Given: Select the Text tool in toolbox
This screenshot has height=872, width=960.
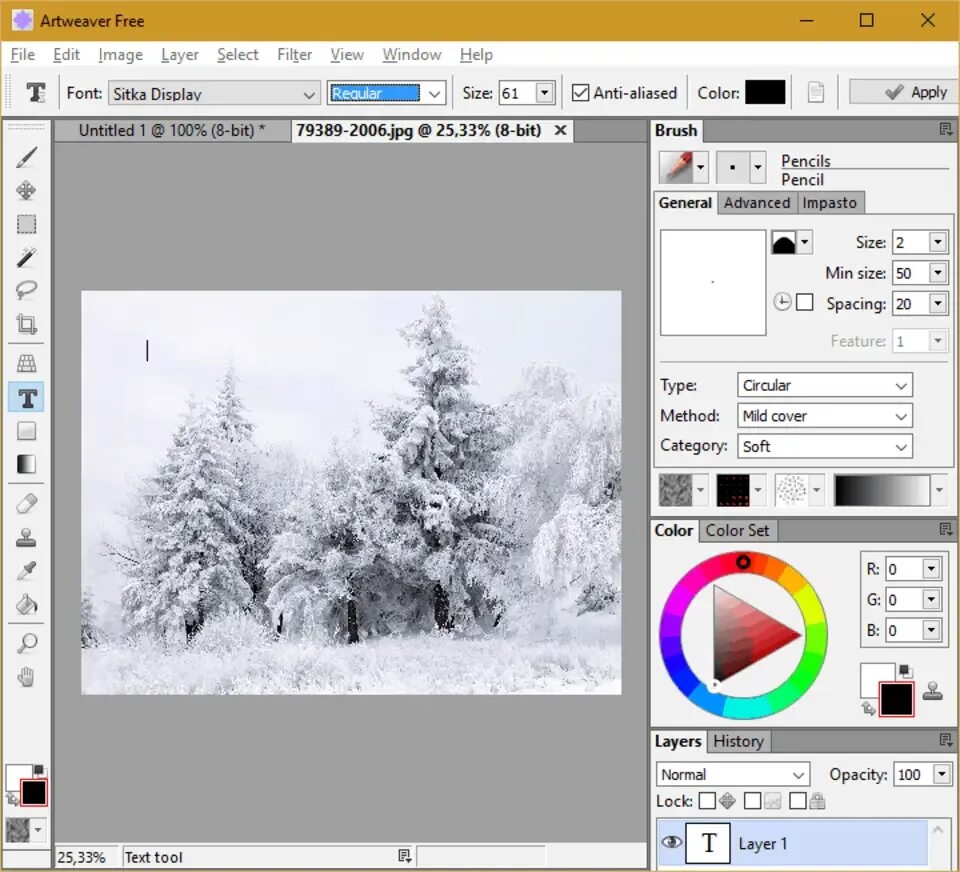Looking at the screenshot, I should click(x=26, y=398).
